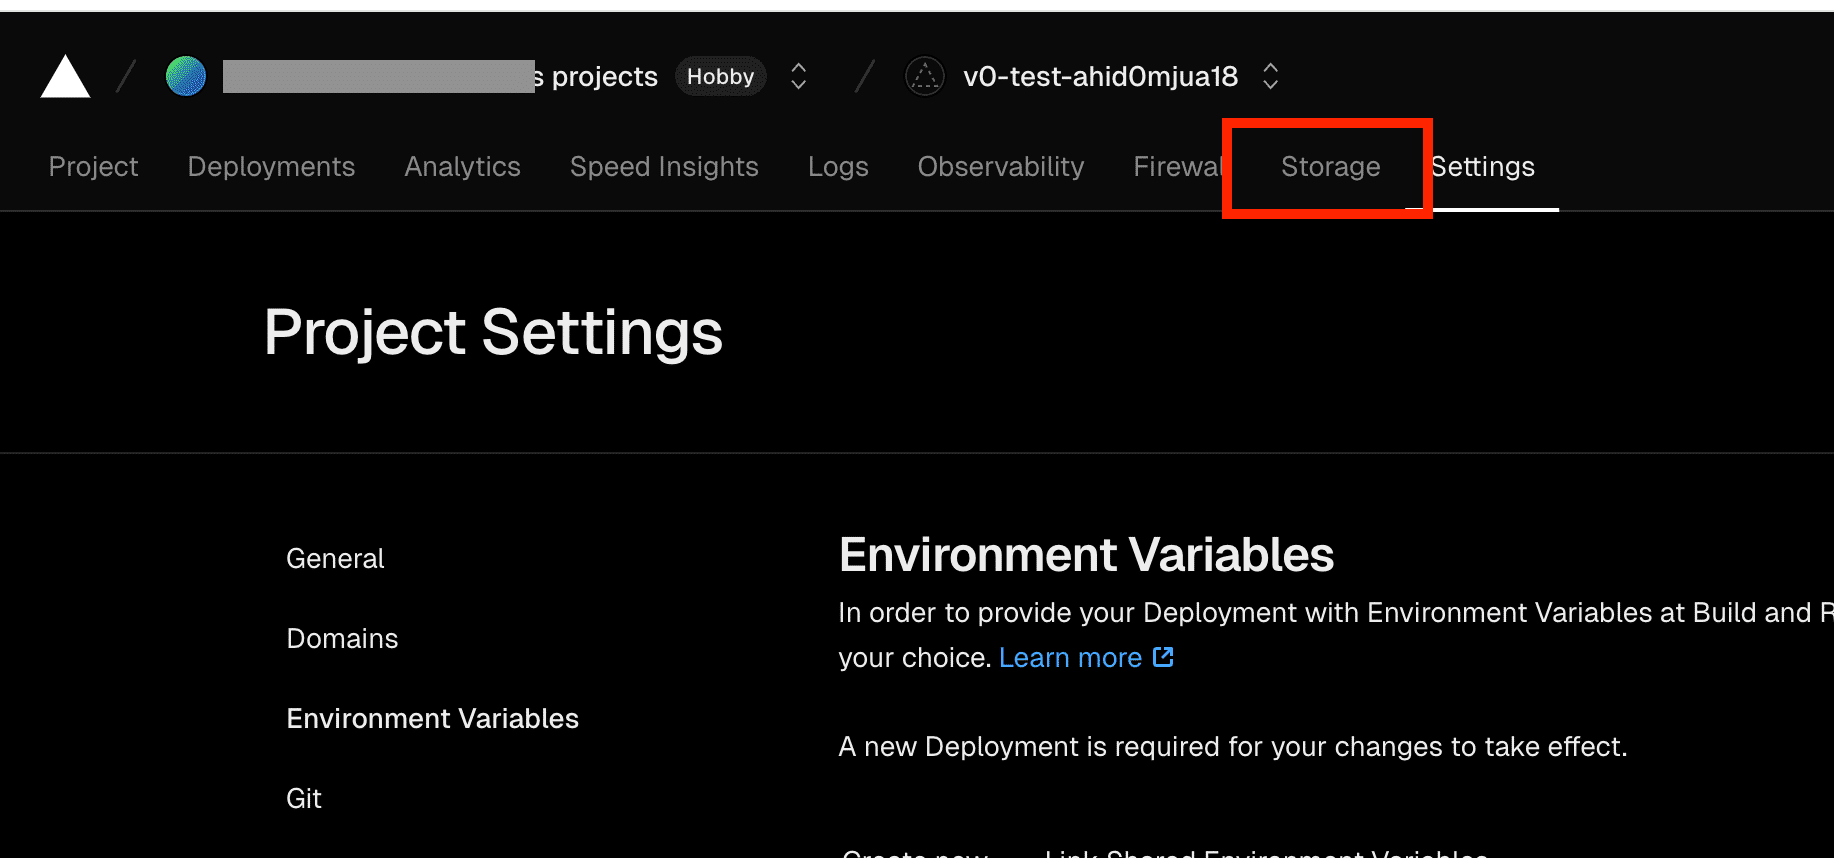Open the team switcher chevron next to Hobby
This screenshot has width=1834, height=858.
[x=798, y=77]
